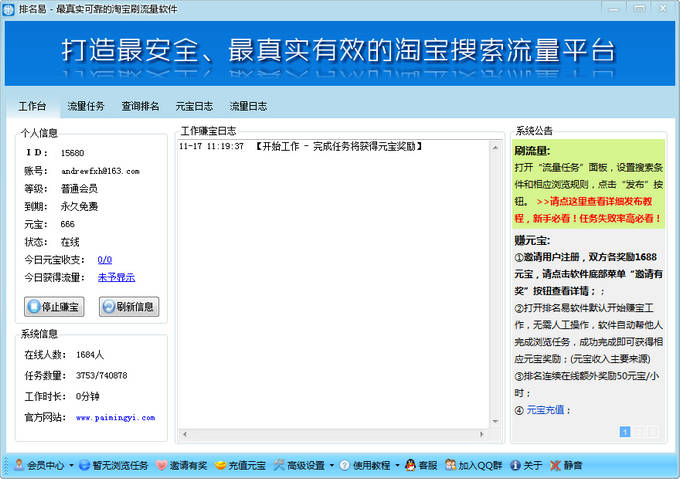Expand the 会员中心 dropdown arrow

pyautogui.click(x=71, y=466)
